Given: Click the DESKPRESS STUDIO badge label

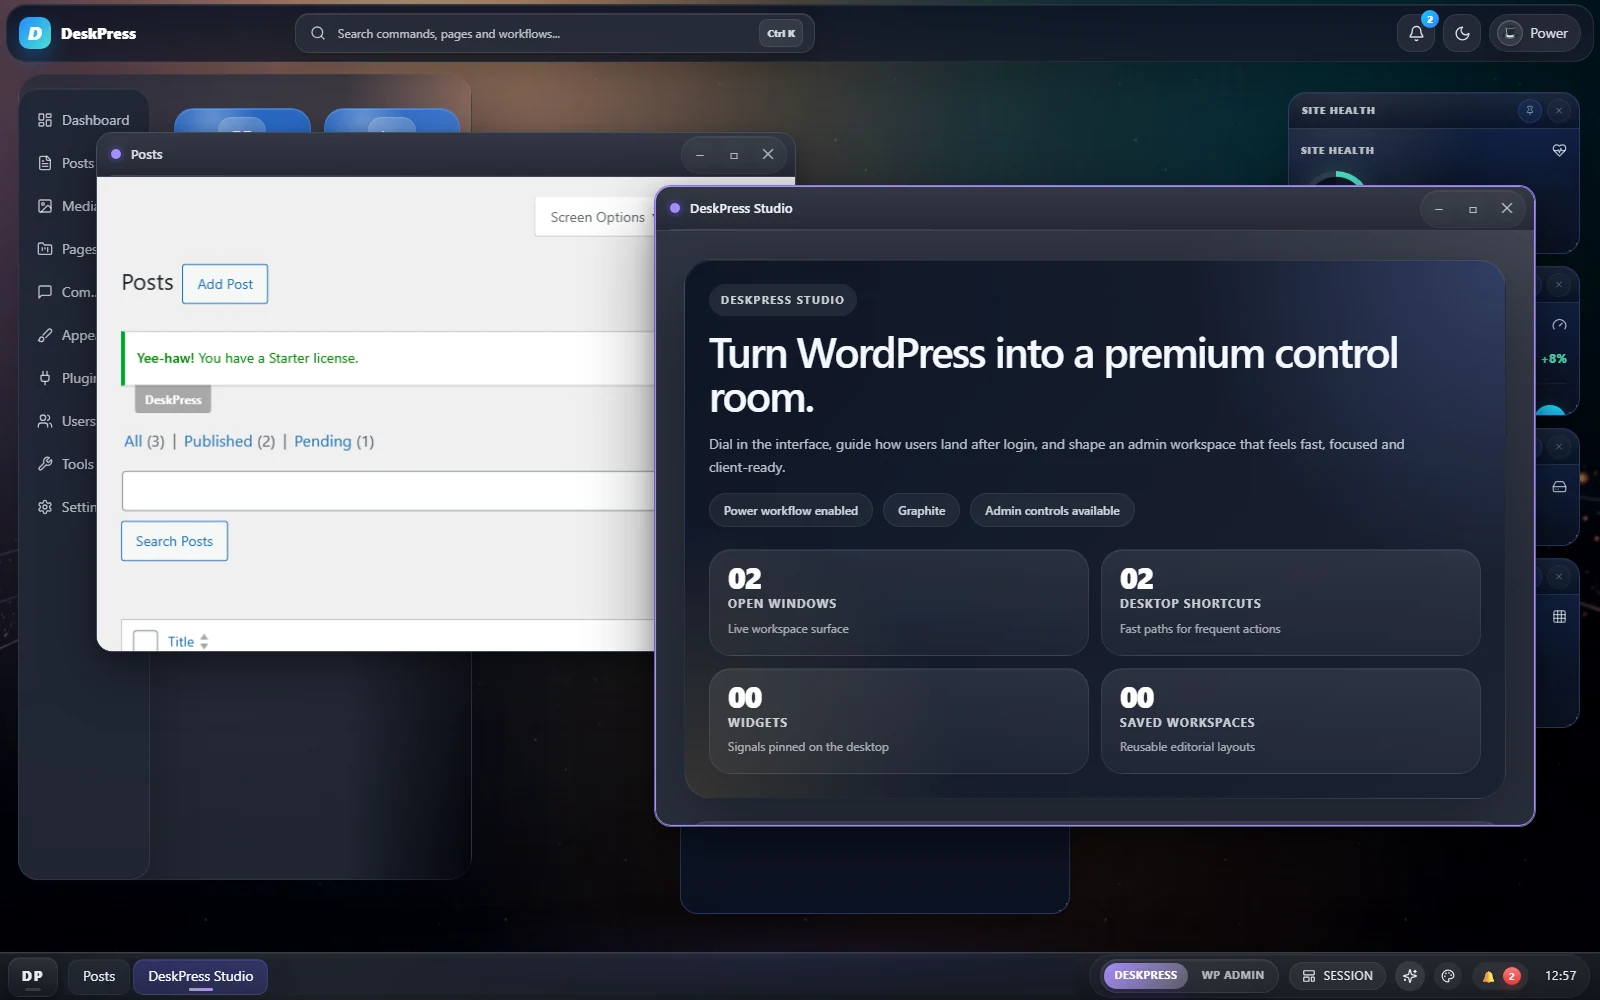Looking at the screenshot, I should (x=782, y=300).
